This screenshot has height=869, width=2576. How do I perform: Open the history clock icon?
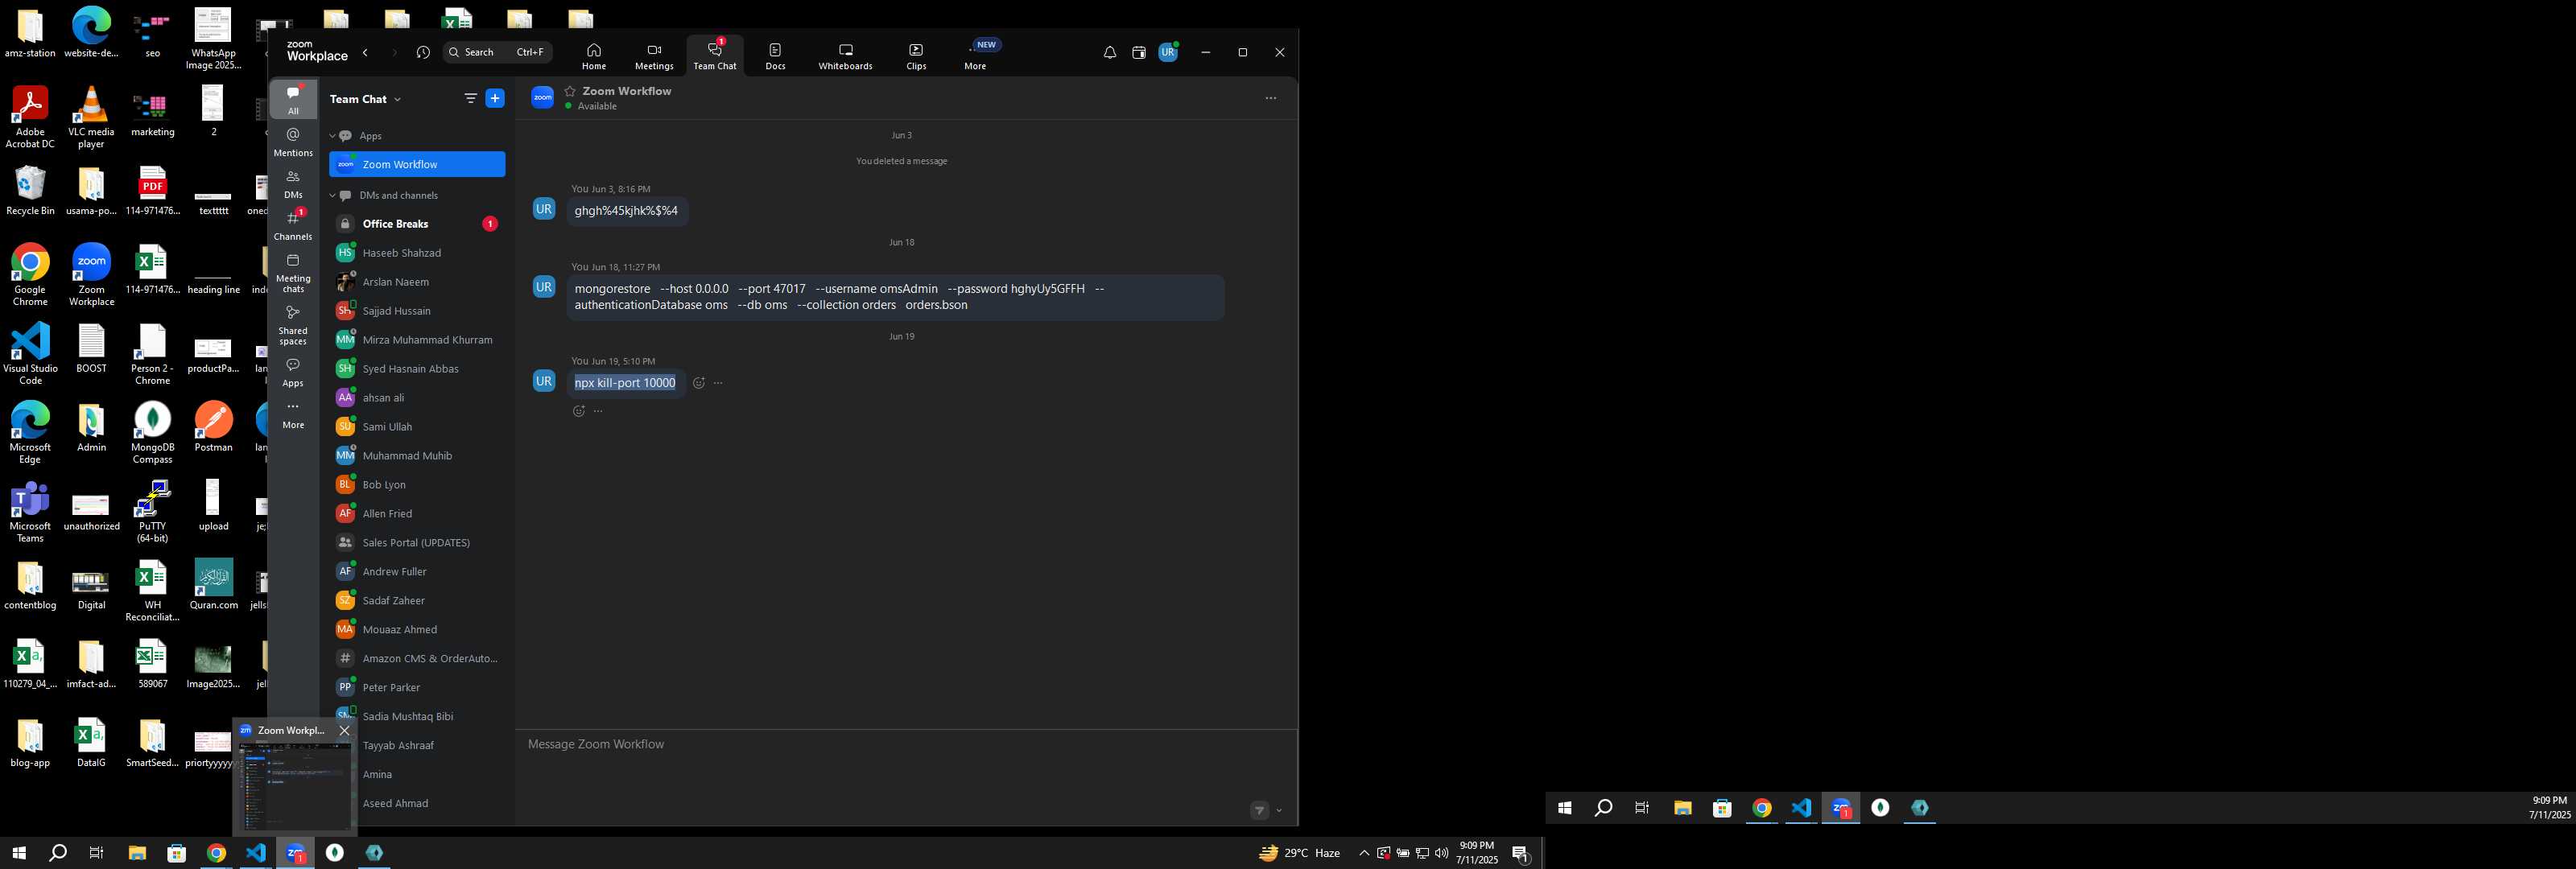(423, 52)
